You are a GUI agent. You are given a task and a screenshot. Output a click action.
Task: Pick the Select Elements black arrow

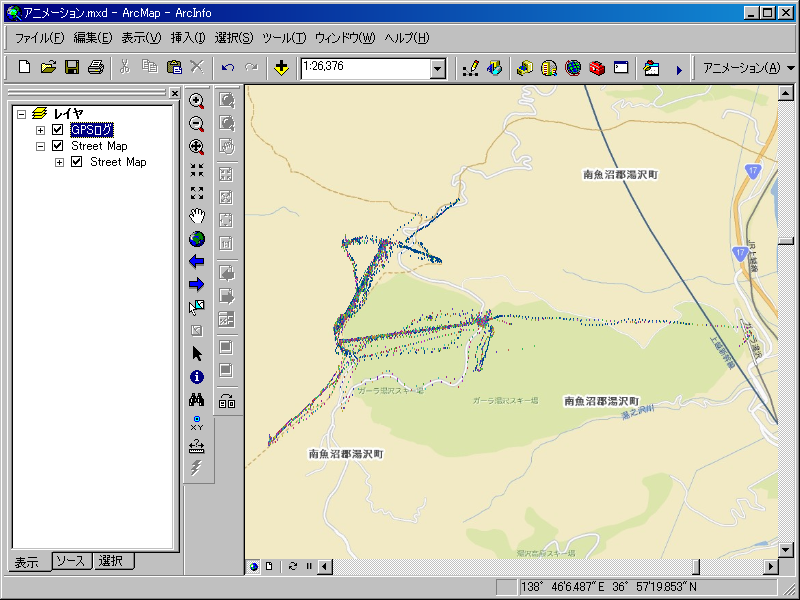tap(197, 354)
